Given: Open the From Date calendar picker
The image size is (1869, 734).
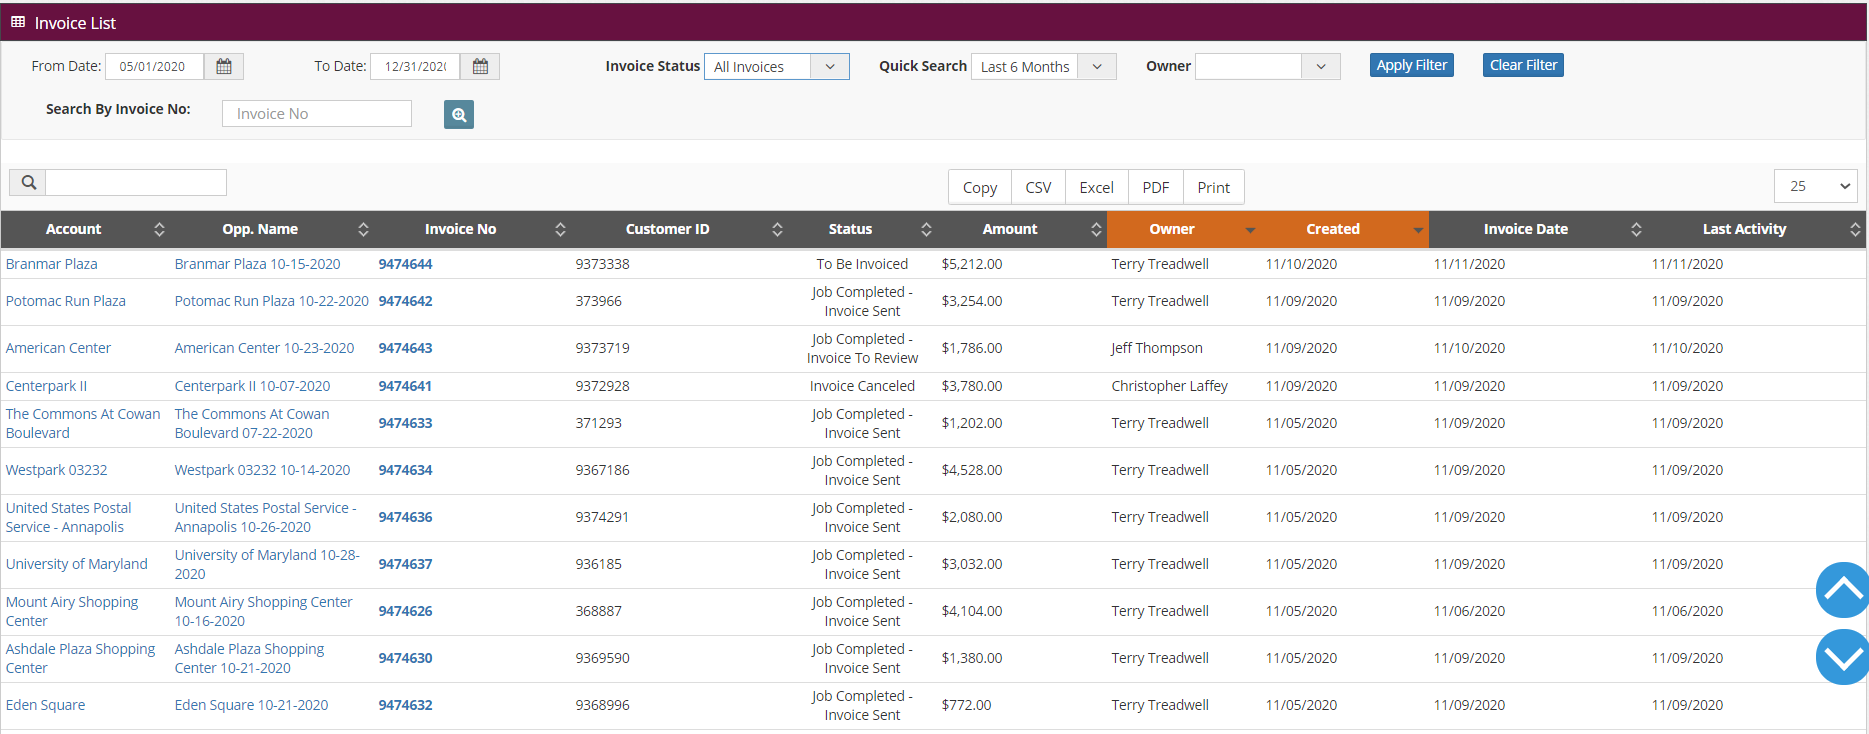Looking at the screenshot, I should pos(224,66).
